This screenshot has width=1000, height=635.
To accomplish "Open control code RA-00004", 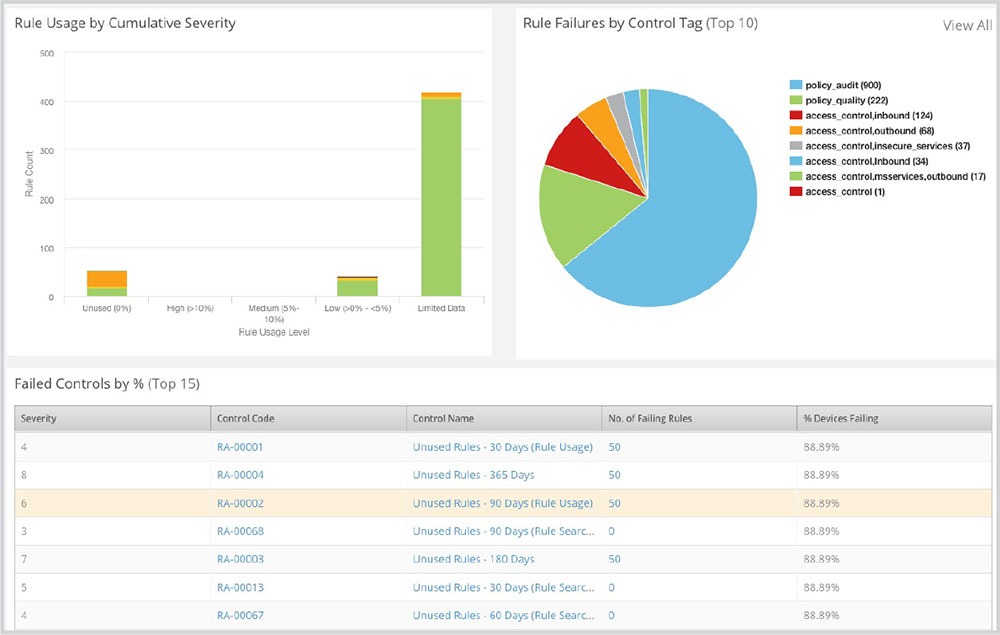I will point(240,475).
